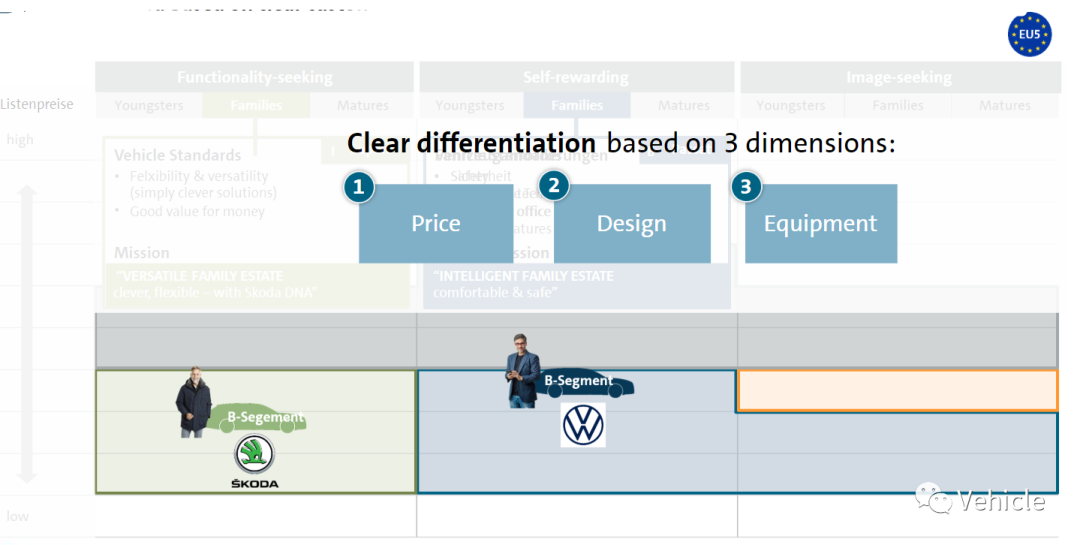This screenshot has width=1080, height=545.
Task: Click the man holding a phone
Action: pyautogui.click(x=522, y=371)
